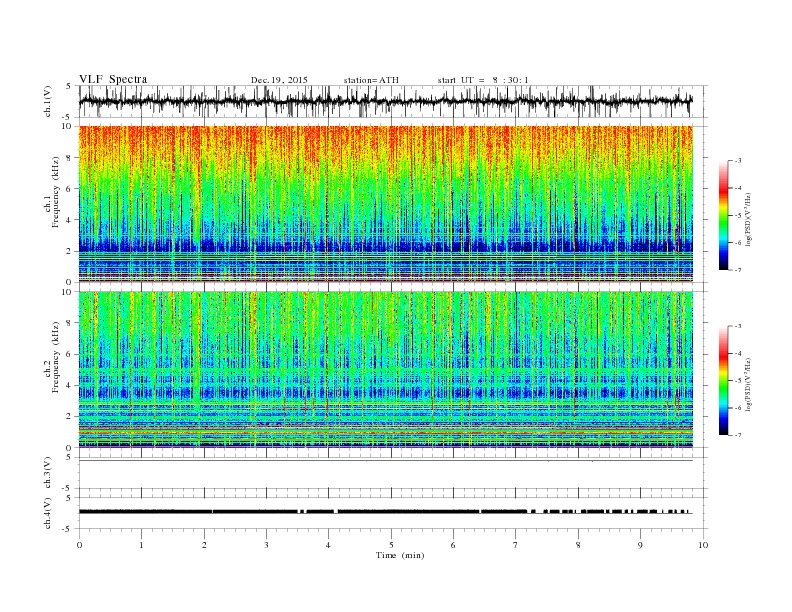
Task: Click the "6" tick on the time axis
Action: pos(454,545)
